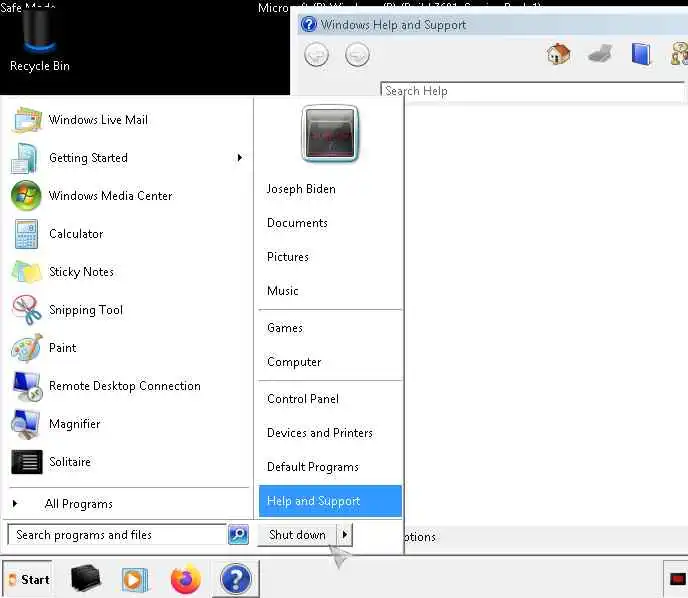The width and height of the screenshot is (688, 598).
Task: Click the Paint label
Action: coord(62,348)
